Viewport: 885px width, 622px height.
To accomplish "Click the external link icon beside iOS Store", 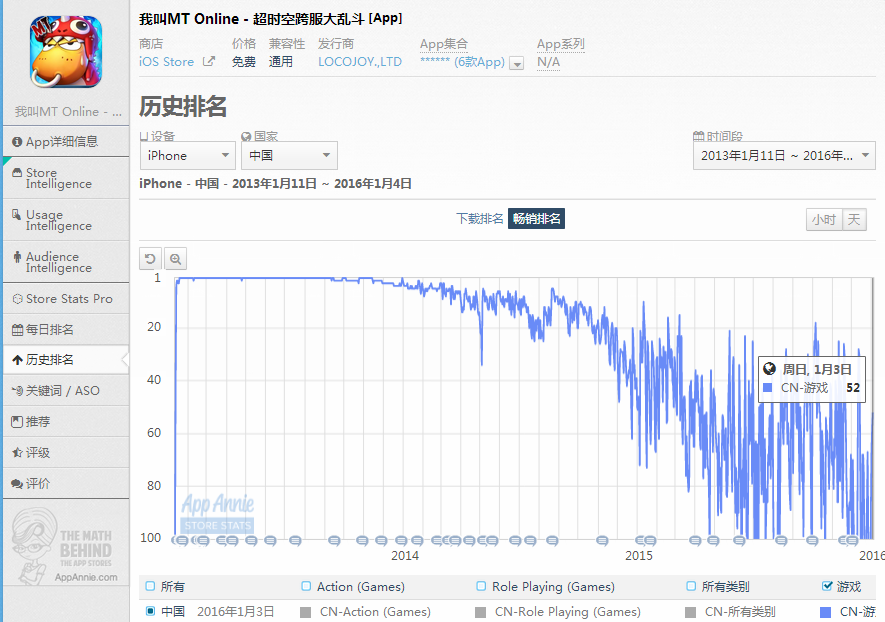I will tap(209, 61).
